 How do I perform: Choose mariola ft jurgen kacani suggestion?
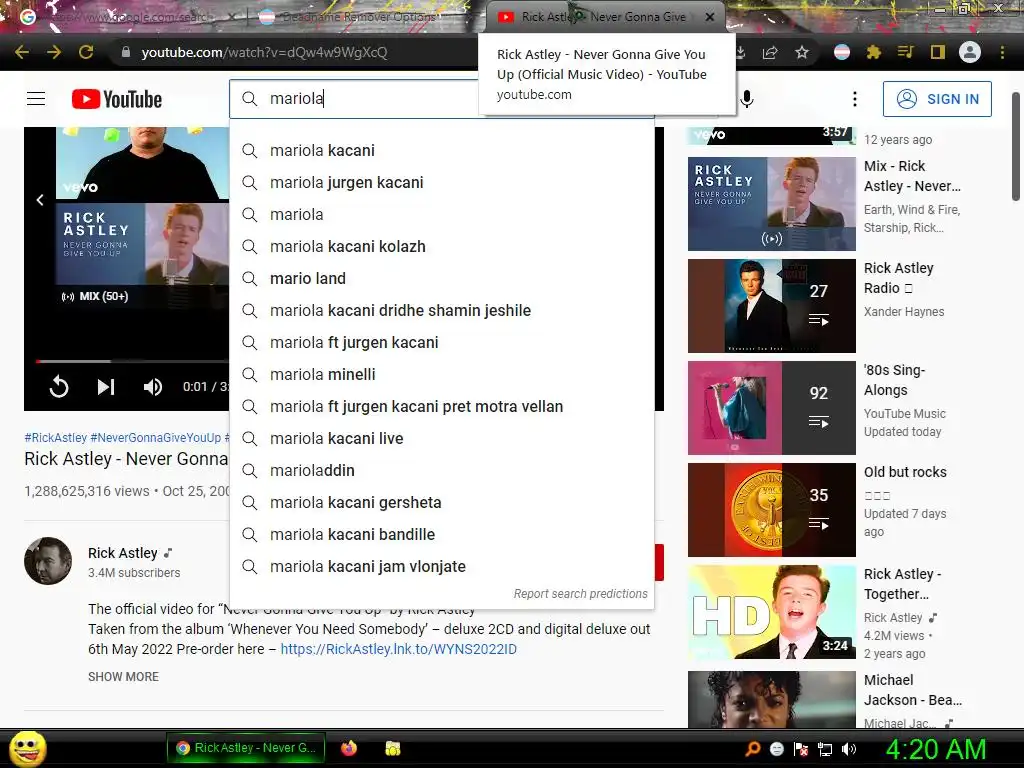442,342
